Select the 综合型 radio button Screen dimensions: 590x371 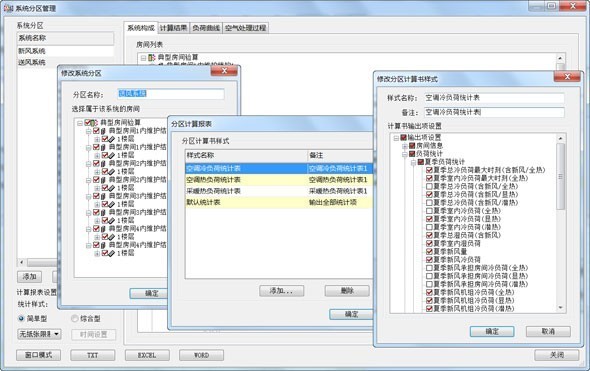75,318
